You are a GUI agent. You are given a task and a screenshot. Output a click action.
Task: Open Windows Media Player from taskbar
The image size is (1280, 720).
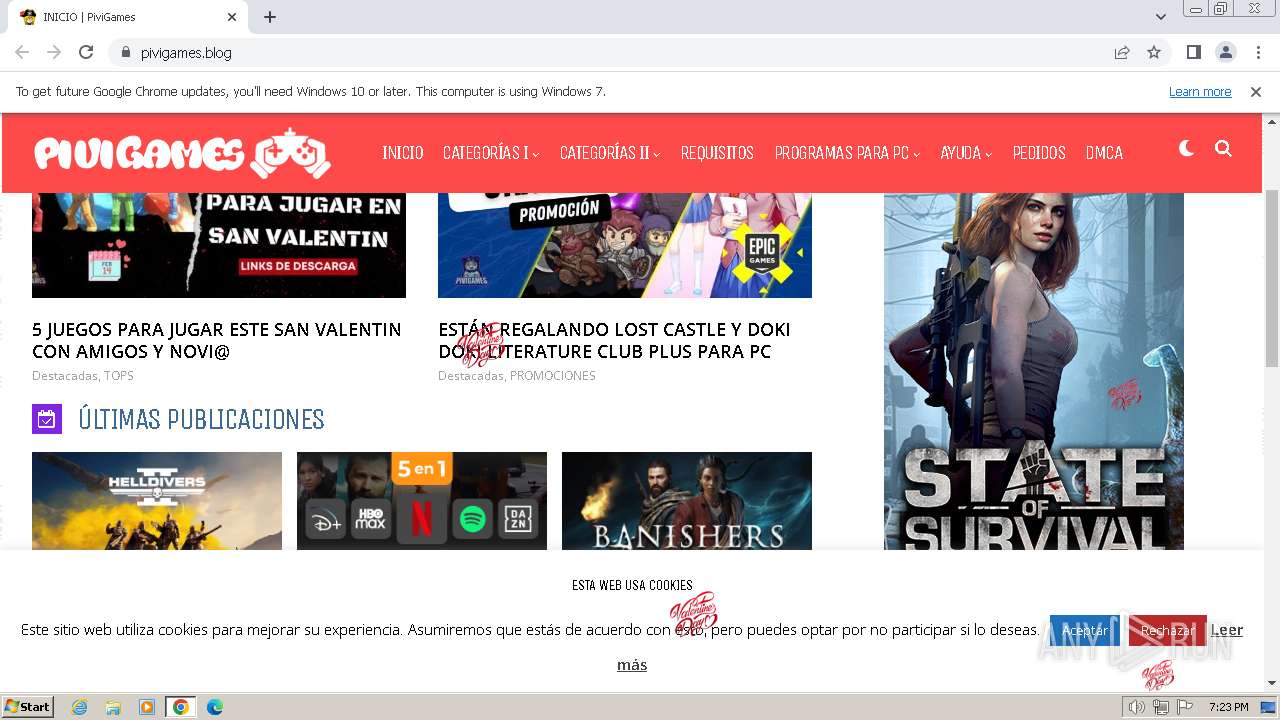point(147,707)
